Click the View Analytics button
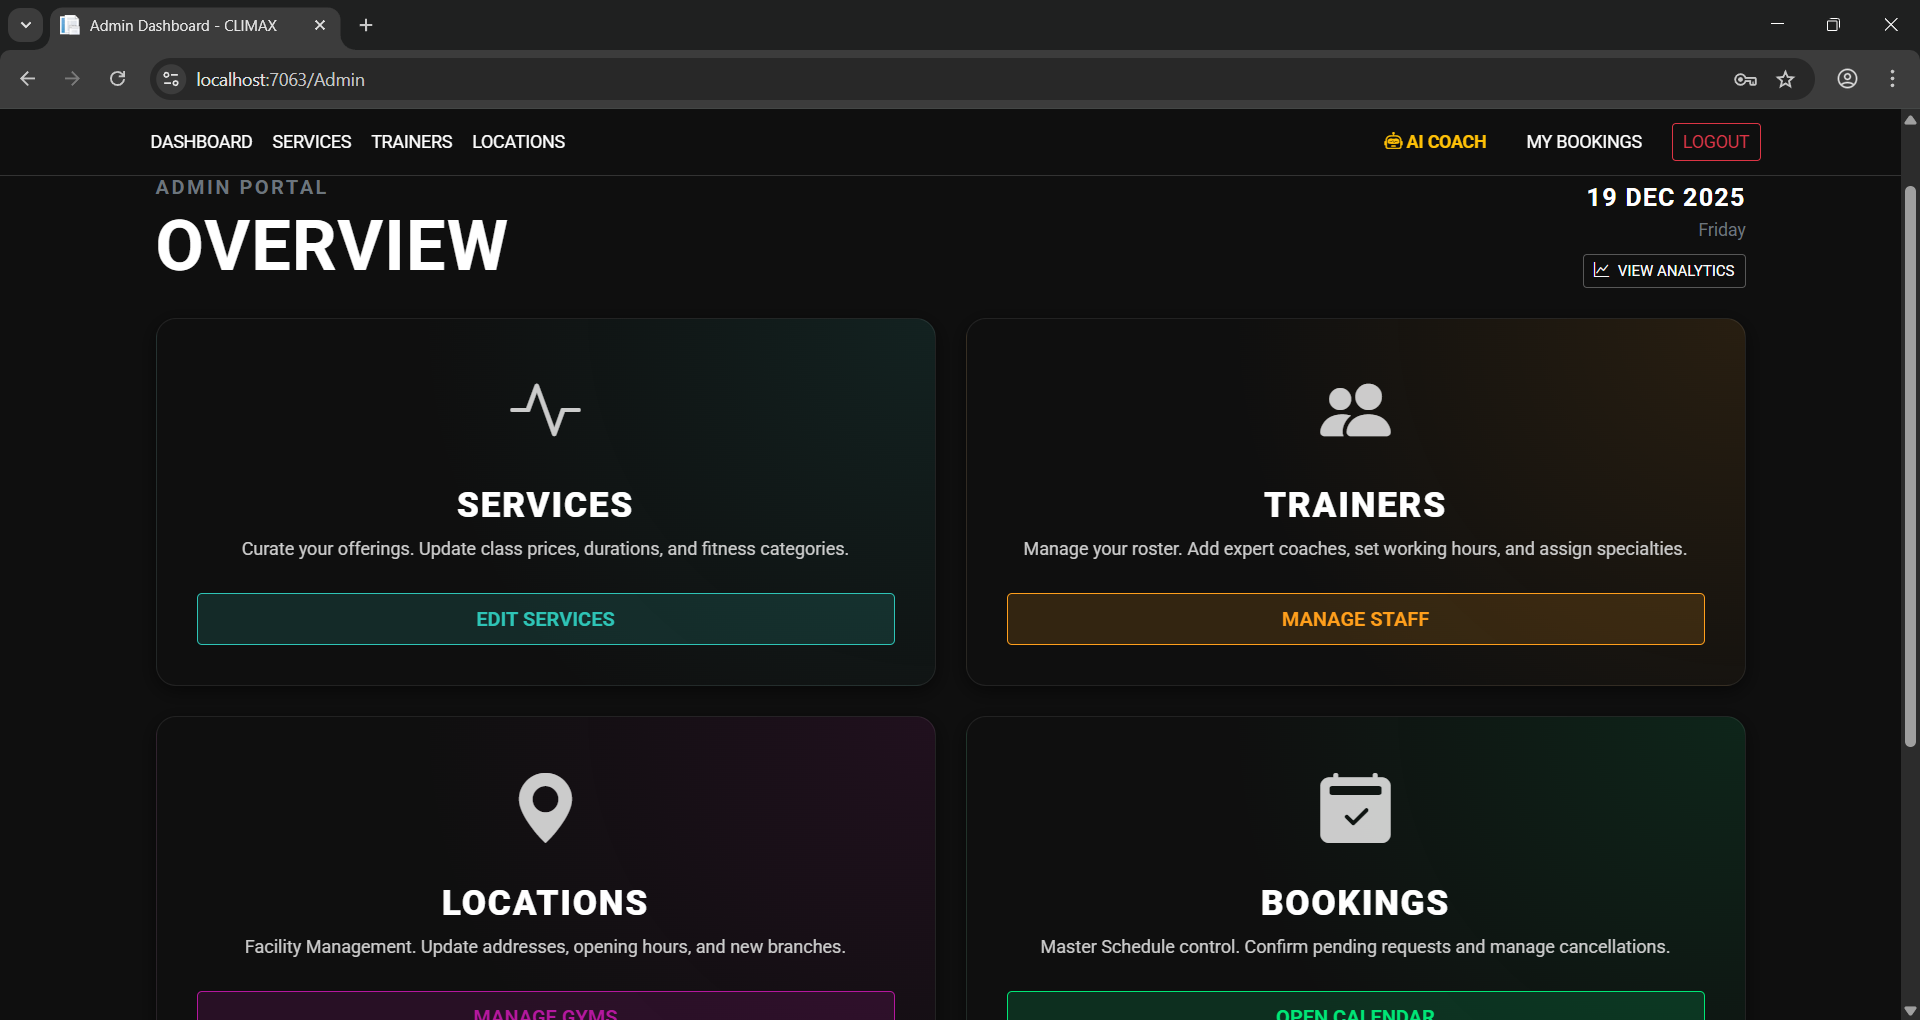This screenshot has height=1020, width=1920. (x=1664, y=271)
